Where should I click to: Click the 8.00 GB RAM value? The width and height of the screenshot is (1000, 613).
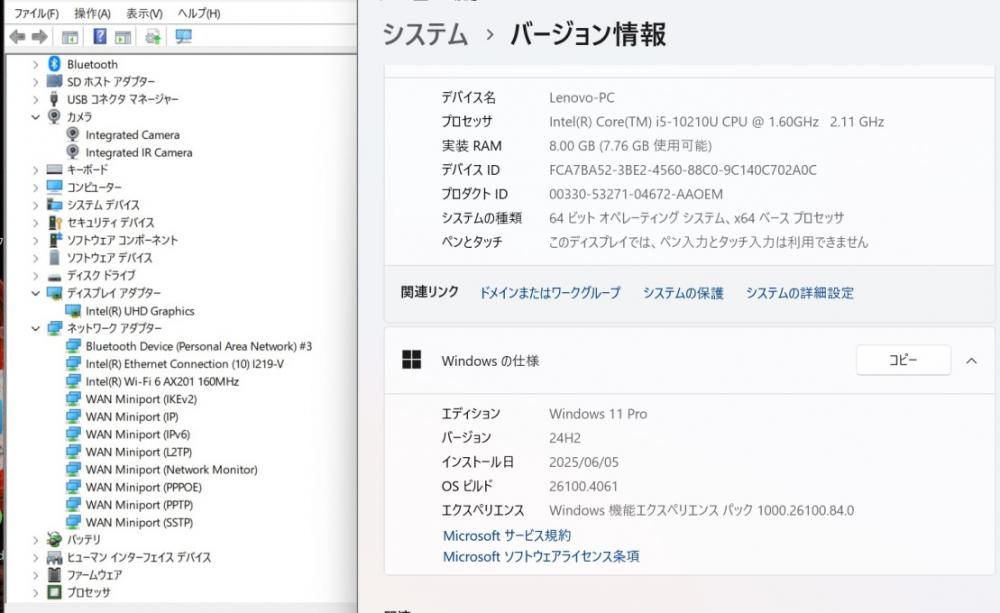coord(630,146)
